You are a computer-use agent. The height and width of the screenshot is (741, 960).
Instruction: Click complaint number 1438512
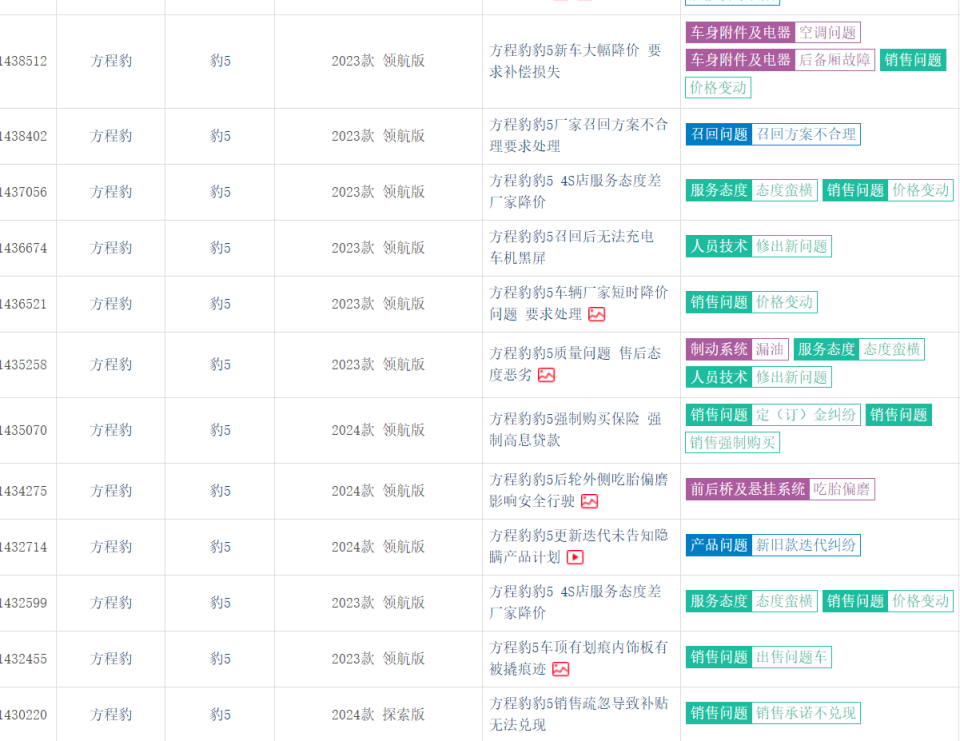pos(23,61)
